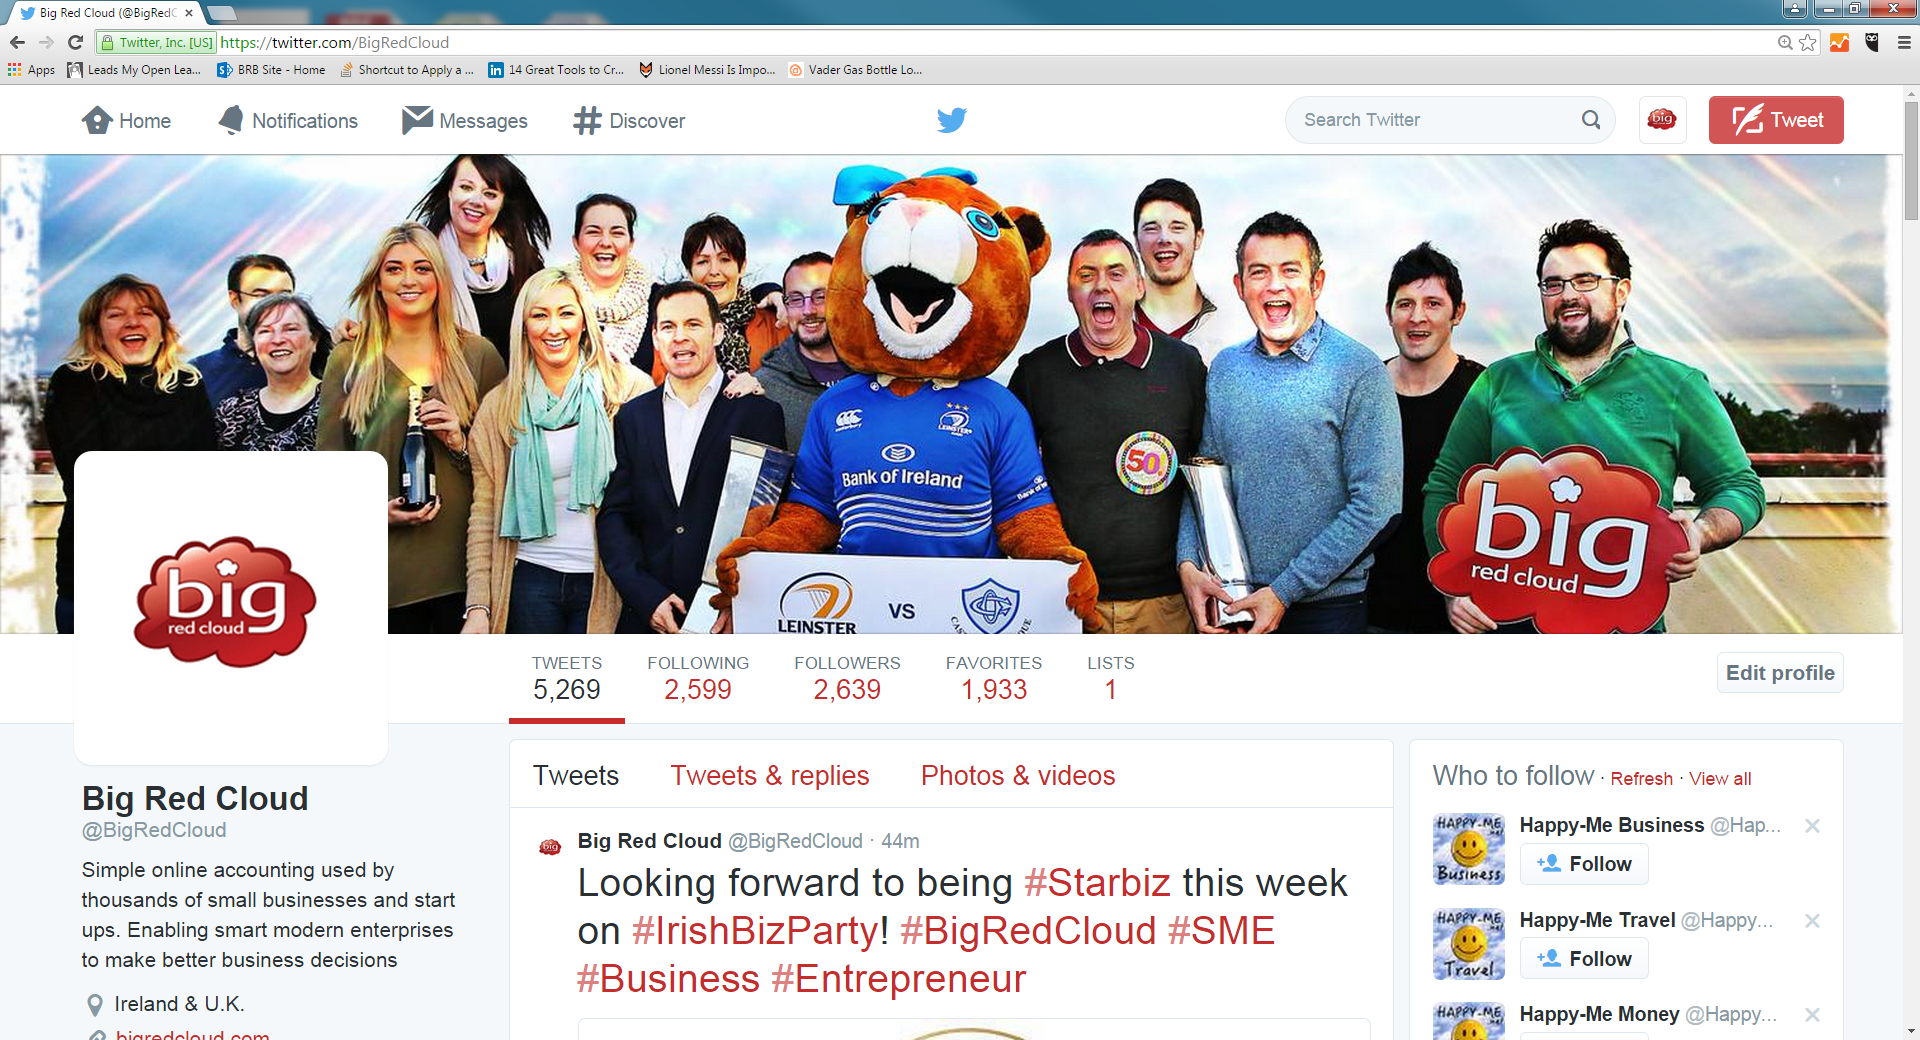This screenshot has width=1920, height=1040.
Task: Follow Happy-Me Travel
Action: tap(1584, 959)
